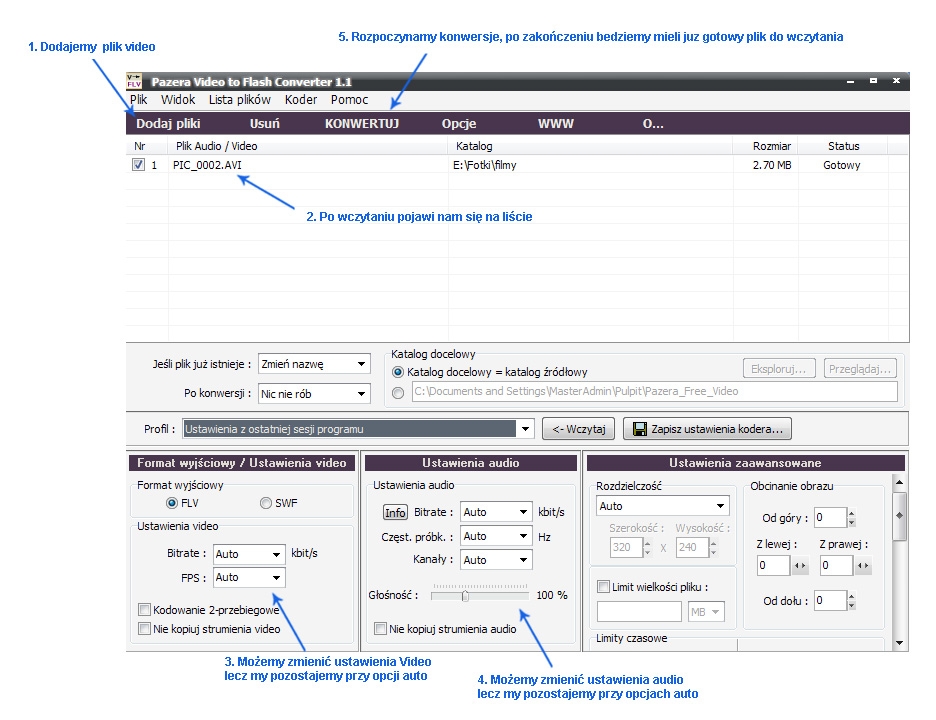Screen dimensions: 936x720
Task: Select the PIC_0002.AVI file row
Action: pos(517,165)
